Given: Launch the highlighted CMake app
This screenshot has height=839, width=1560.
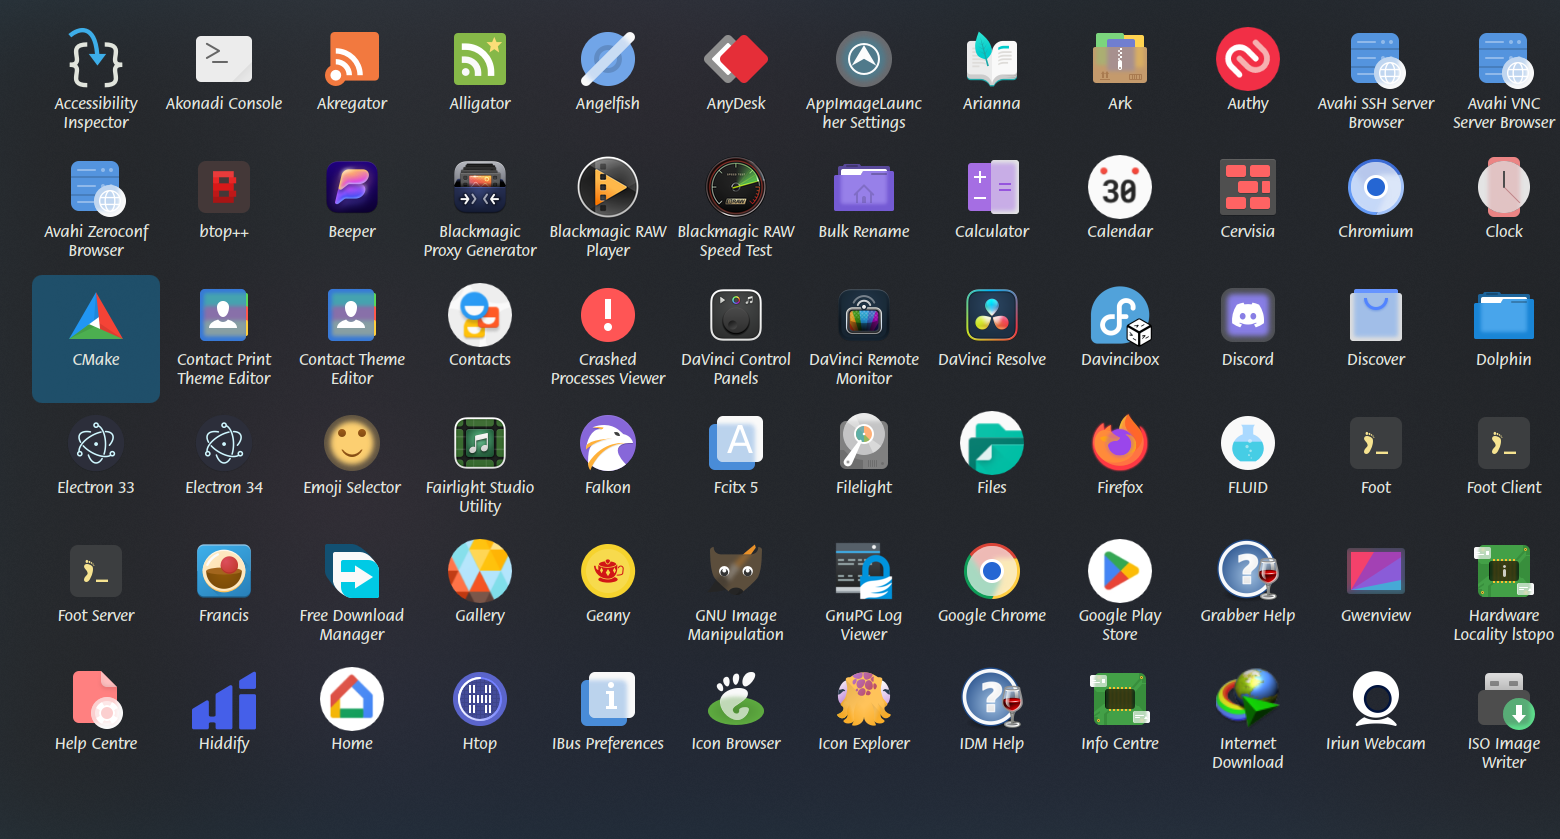Looking at the screenshot, I should tap(96, 339).
